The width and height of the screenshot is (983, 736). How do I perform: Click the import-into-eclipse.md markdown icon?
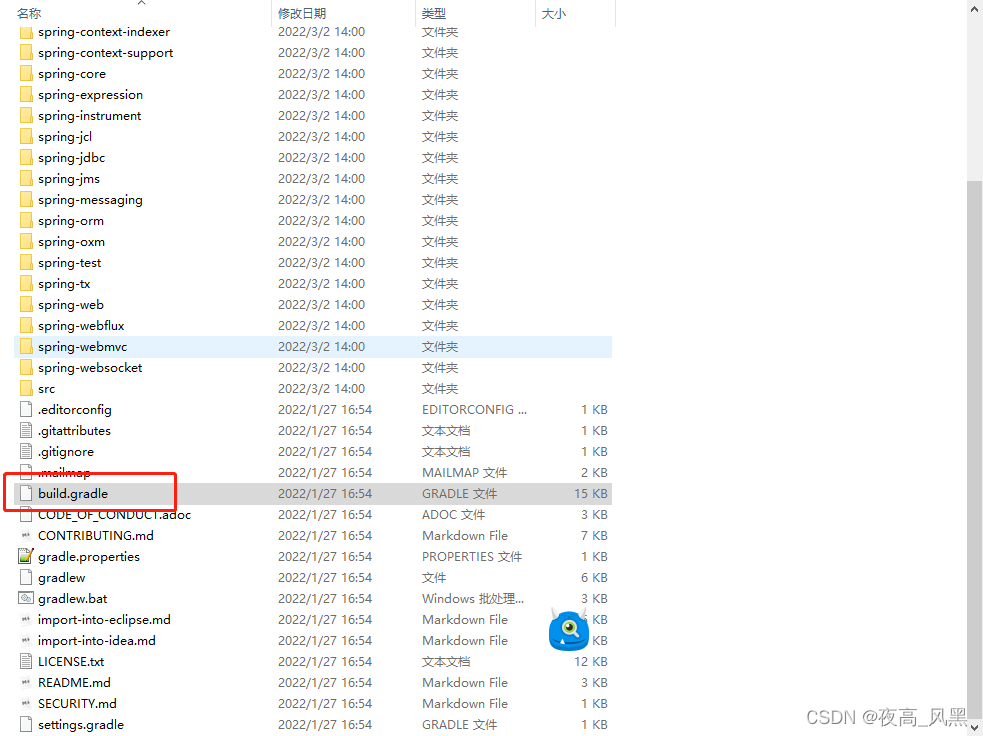click(26, 619)
